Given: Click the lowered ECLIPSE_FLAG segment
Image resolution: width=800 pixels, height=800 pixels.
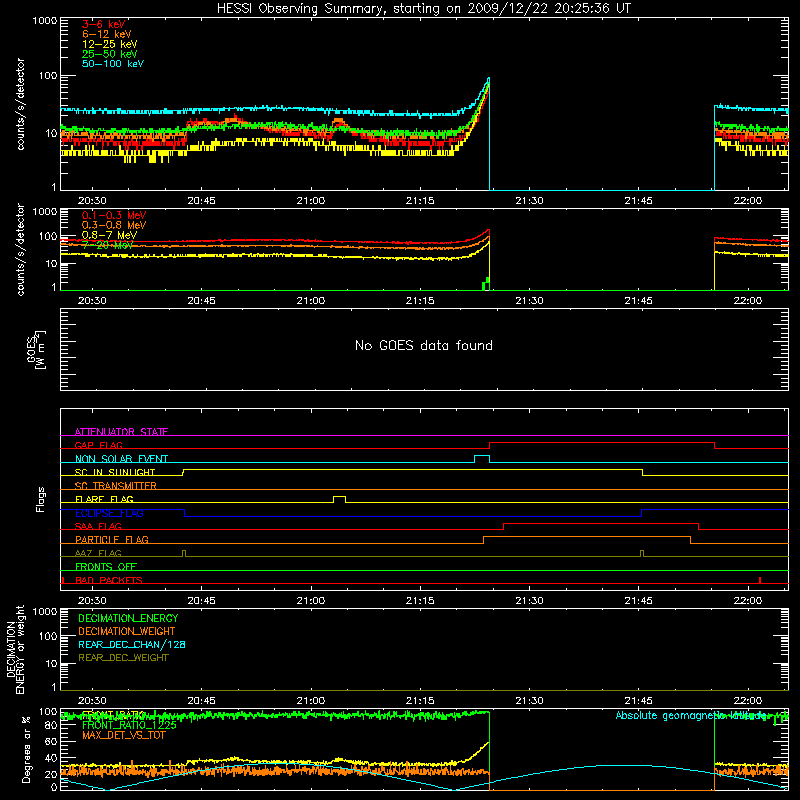Looking at the screenshot, I should [412, 516].
